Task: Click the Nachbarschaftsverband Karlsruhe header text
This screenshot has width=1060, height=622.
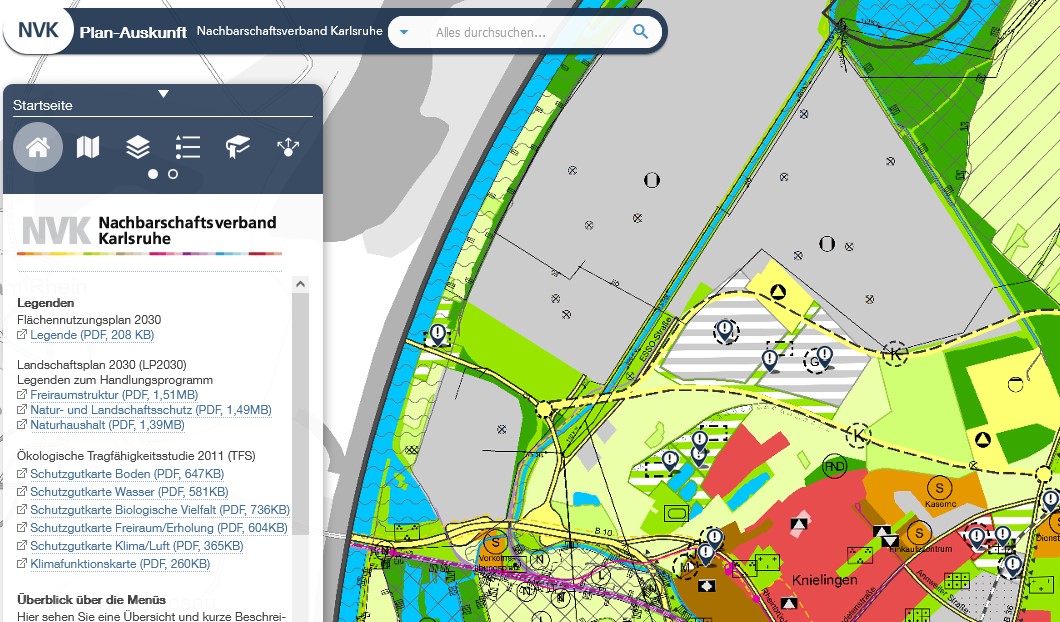Action: coord(289,31)
